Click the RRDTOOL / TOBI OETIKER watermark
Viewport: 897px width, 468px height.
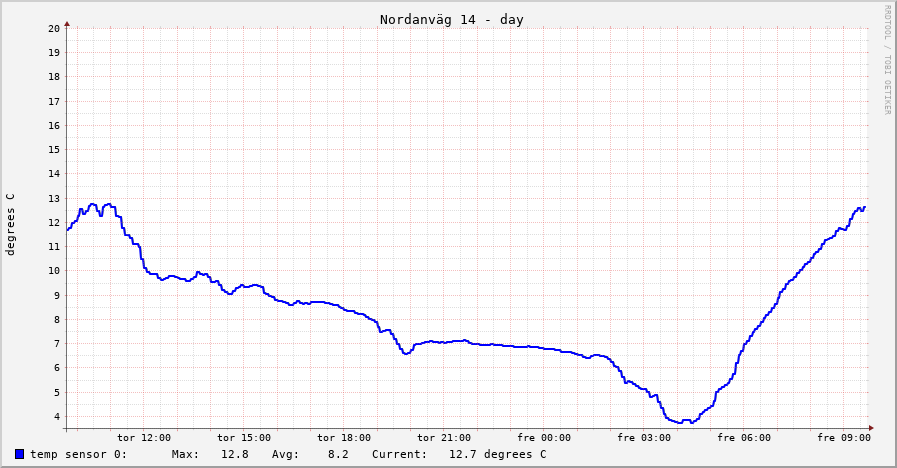[x=886, y=59]
